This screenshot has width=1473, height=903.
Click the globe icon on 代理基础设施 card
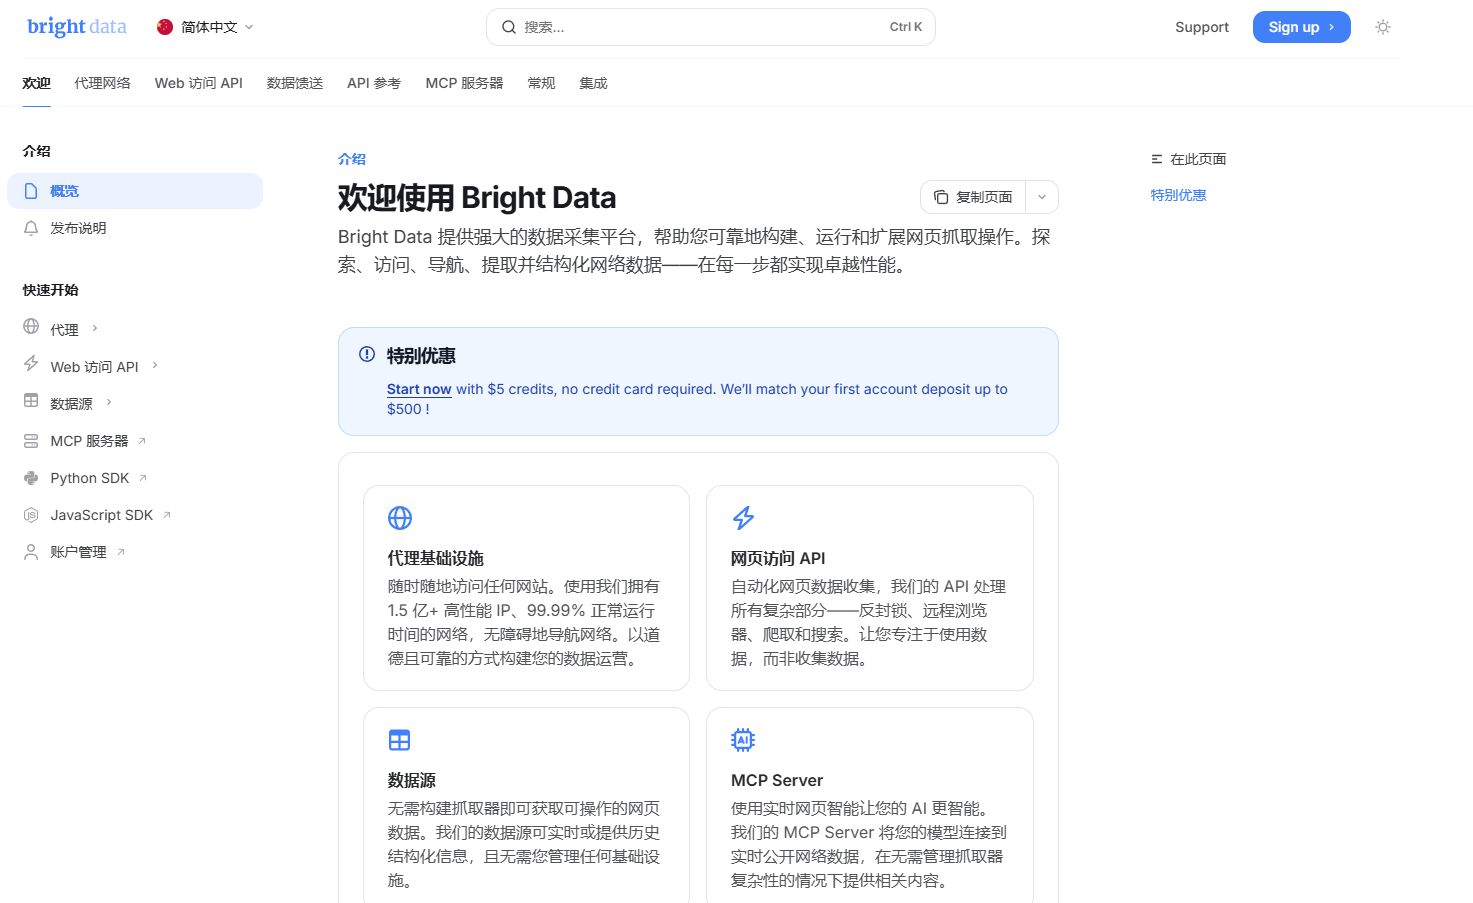(x=400, y=518)
